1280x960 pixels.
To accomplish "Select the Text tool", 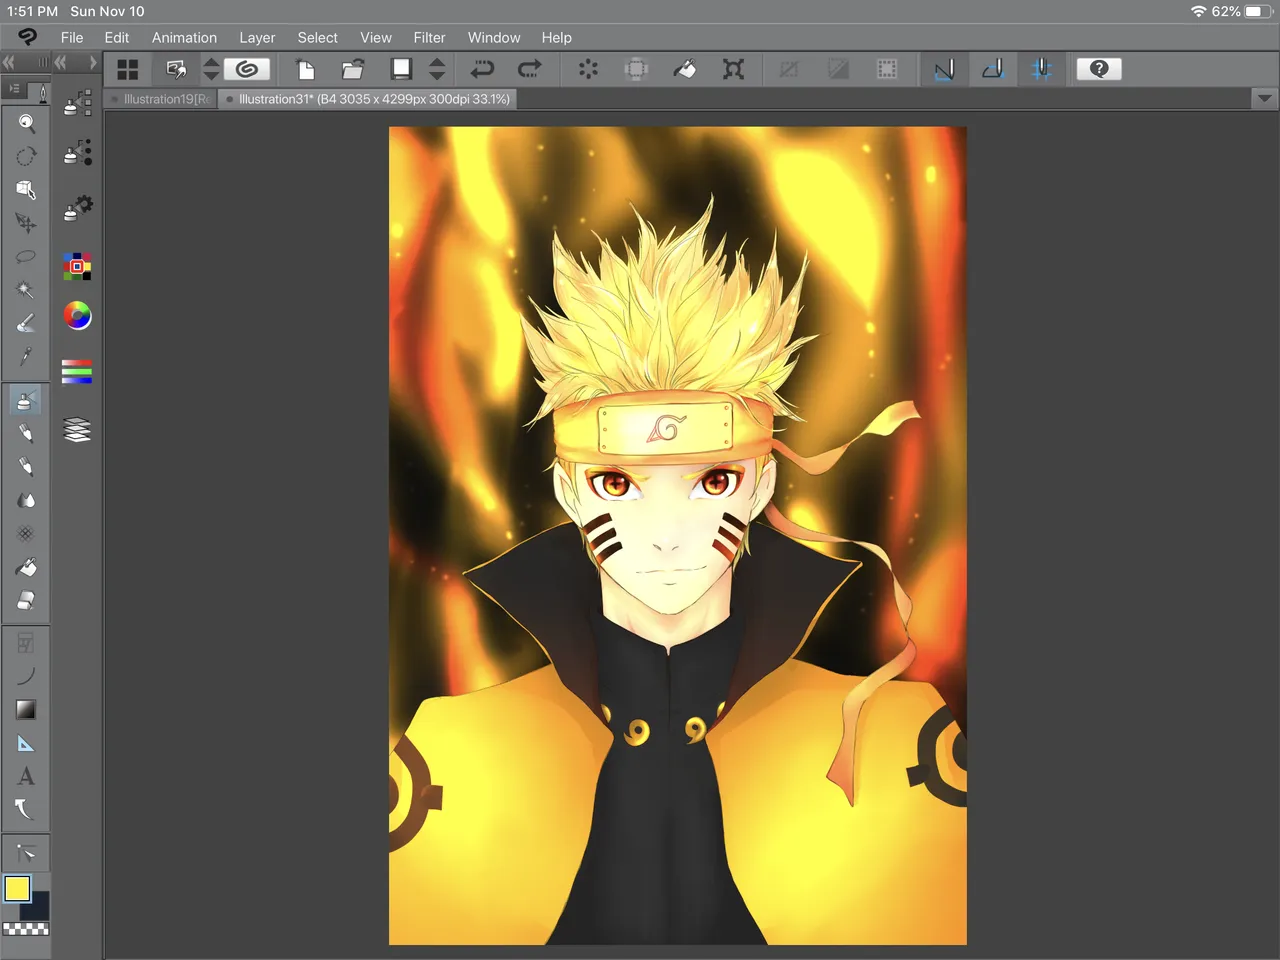I will (x=26, y=776).
